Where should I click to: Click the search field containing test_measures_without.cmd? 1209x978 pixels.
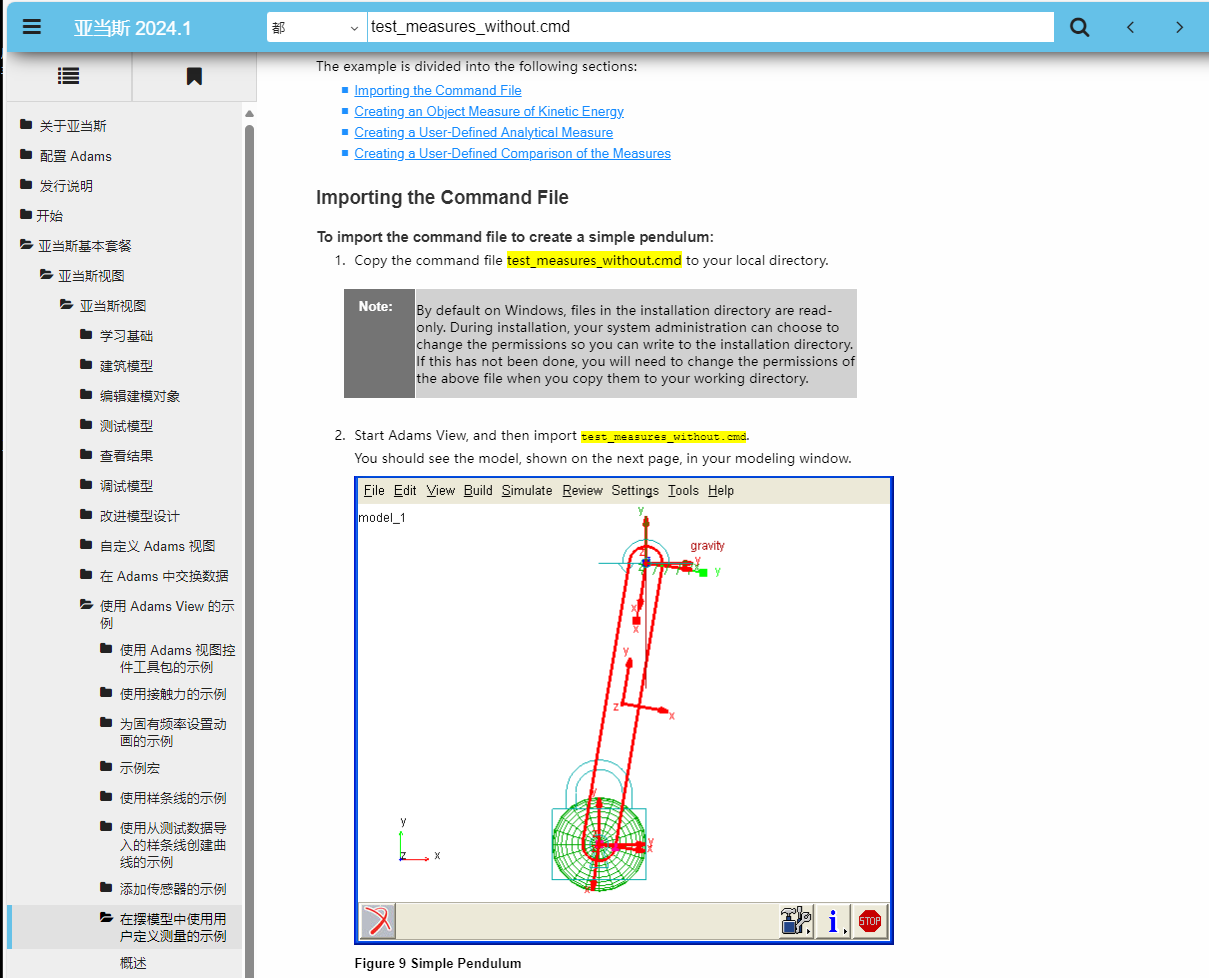click(x=710, y=27)
